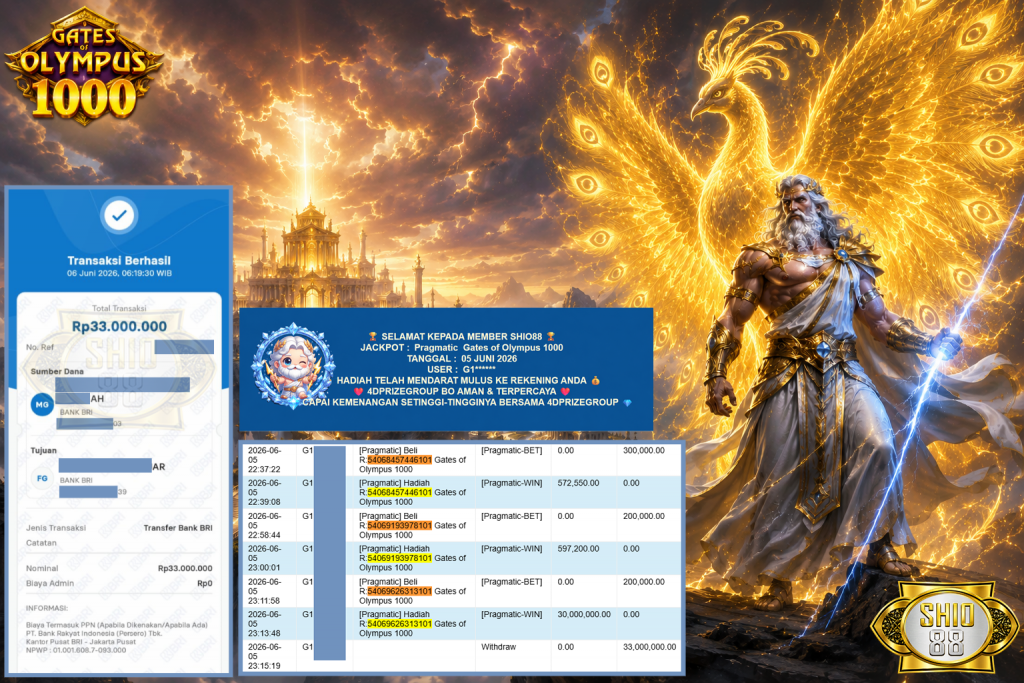The width and height of the screenshot is (1024, 683).
Task: Click the 'Transfer Bank BRI' value
Action: coord(178,528)
